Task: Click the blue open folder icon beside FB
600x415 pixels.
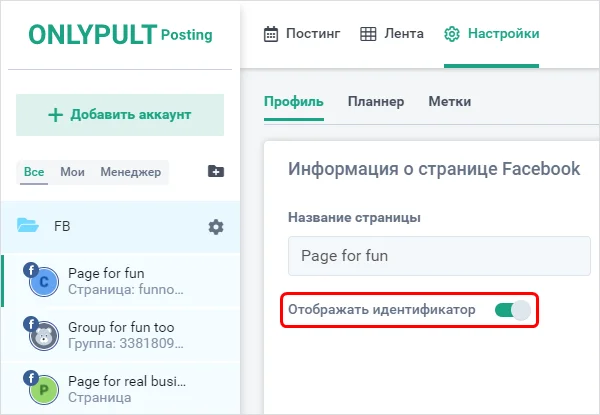Action: (28, 226)
